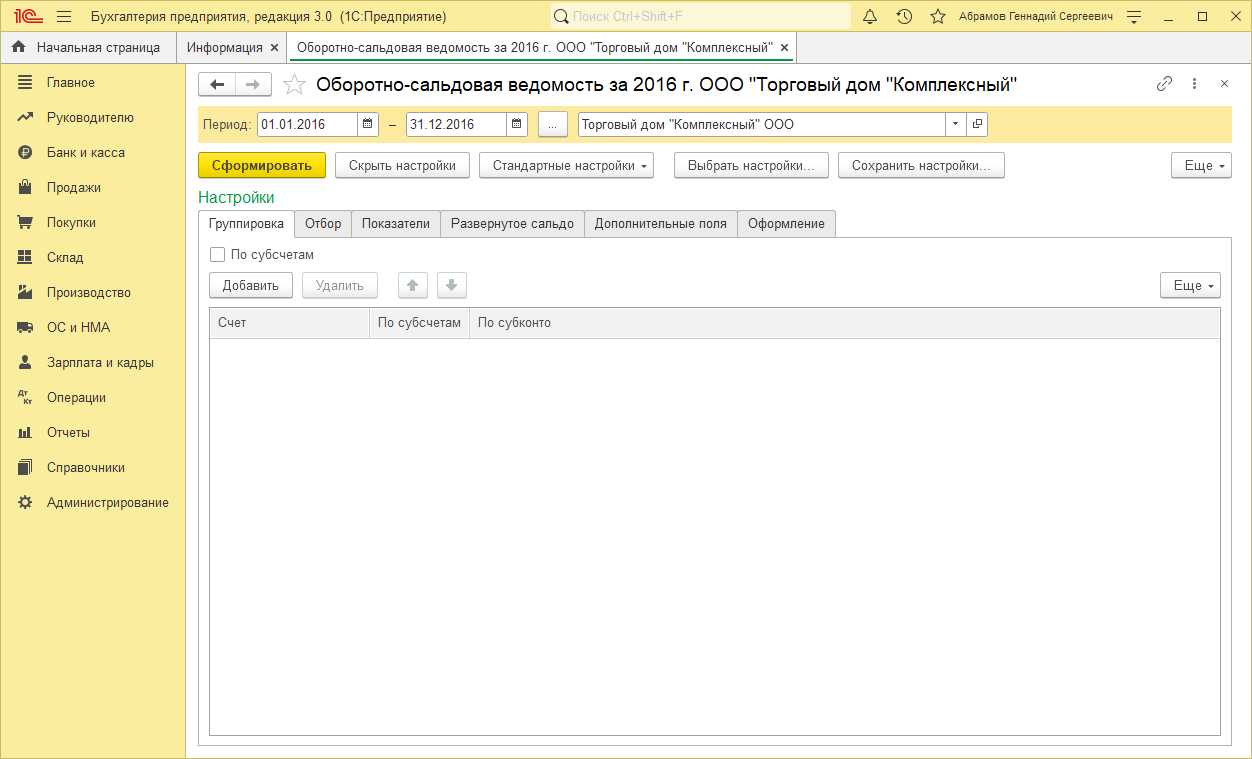Click the Сформировать button
This screenshot has height=759, width=1252.
pyautogui.click(x=262, y=166)
